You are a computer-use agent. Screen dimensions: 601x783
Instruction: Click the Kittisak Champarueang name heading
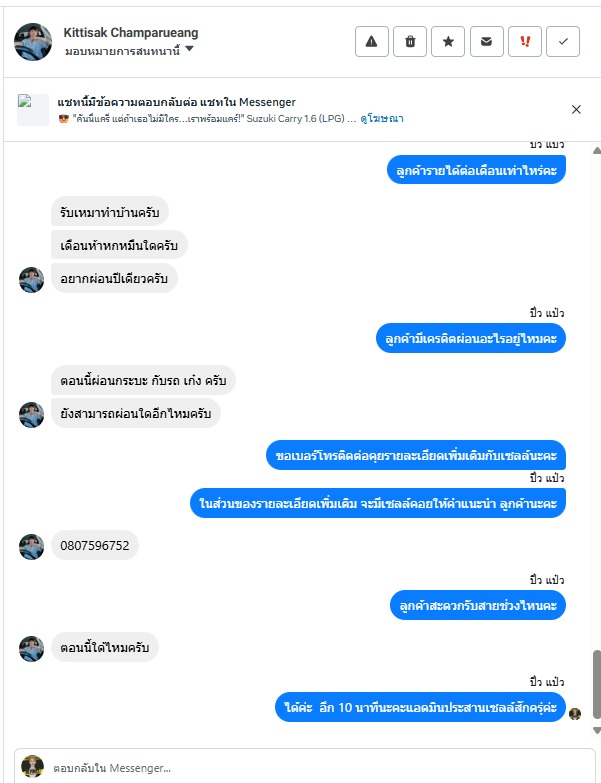[x=131, y=32]
